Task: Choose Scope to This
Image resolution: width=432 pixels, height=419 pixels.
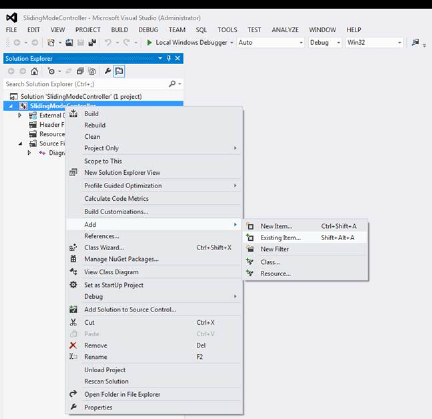Action: pos(103,161)
